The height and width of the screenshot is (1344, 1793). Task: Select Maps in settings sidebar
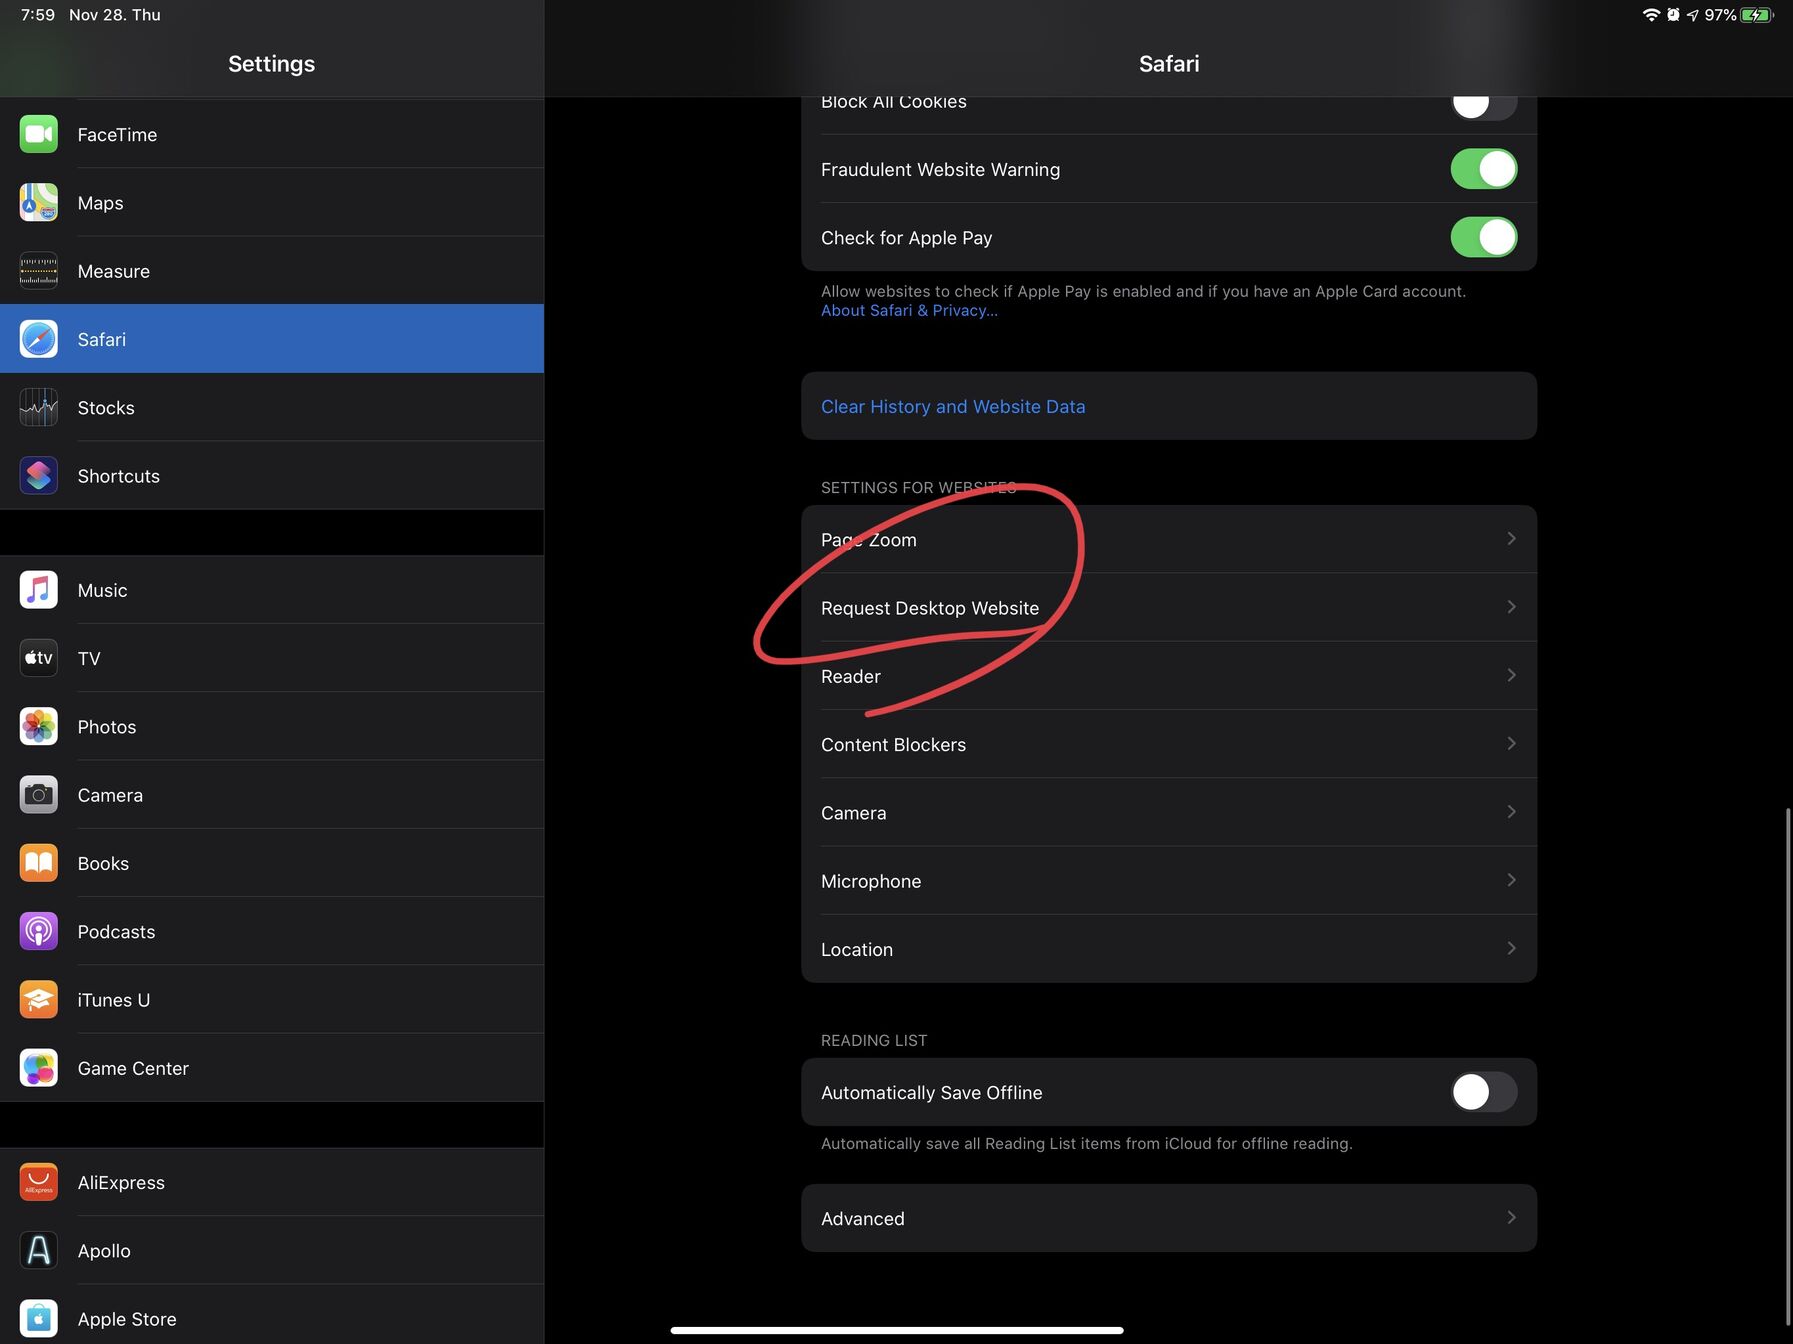(272, 202)
